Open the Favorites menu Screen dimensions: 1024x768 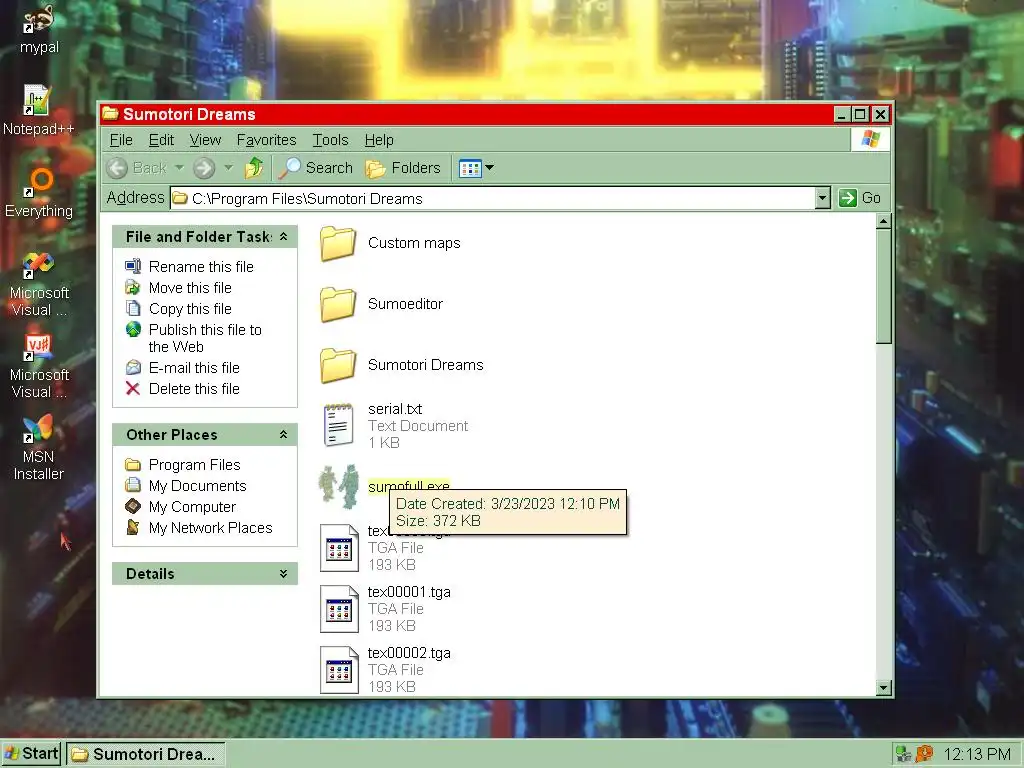tap(266, 140)
